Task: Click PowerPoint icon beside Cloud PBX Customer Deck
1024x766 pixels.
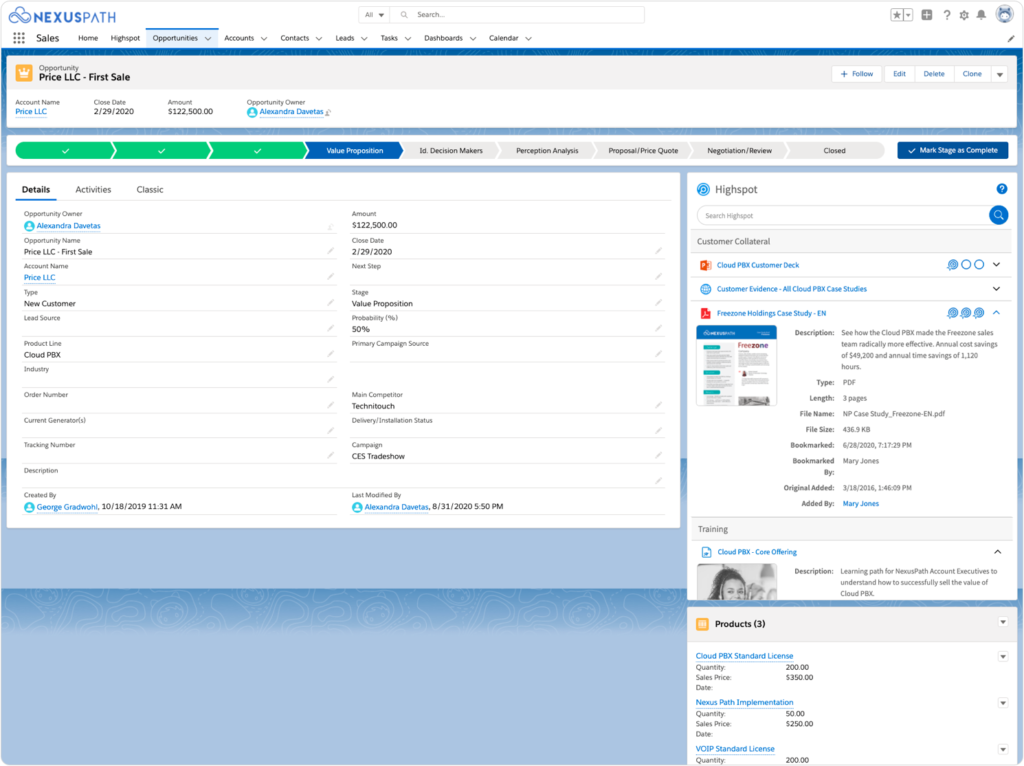Action: [705, 265]
